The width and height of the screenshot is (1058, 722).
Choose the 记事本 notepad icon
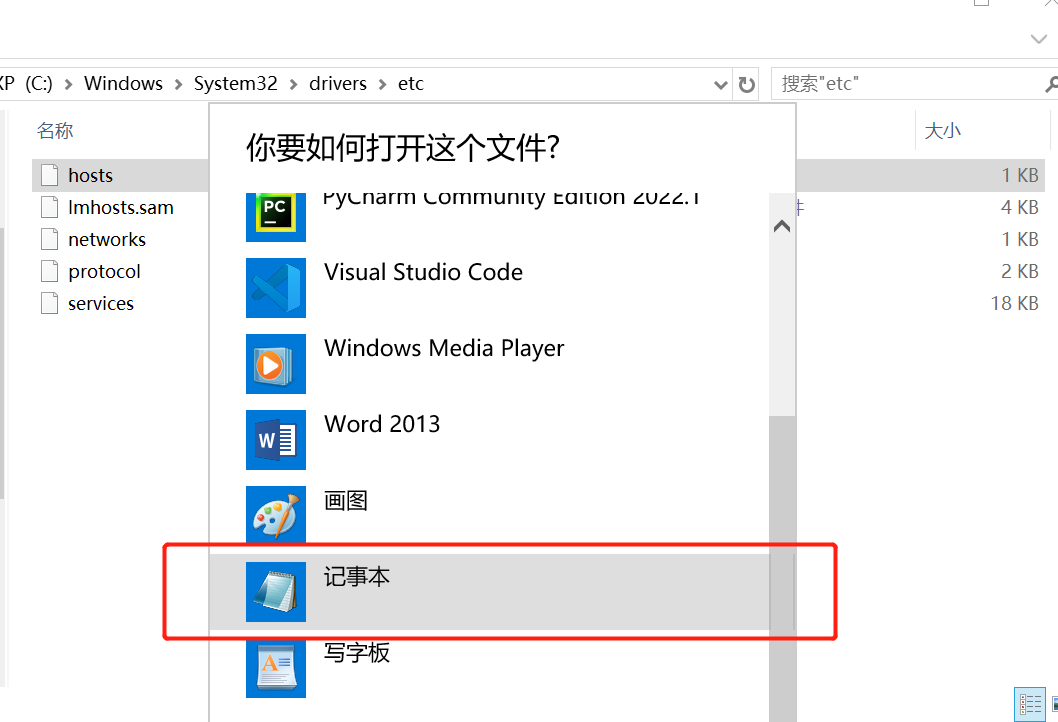276,592
